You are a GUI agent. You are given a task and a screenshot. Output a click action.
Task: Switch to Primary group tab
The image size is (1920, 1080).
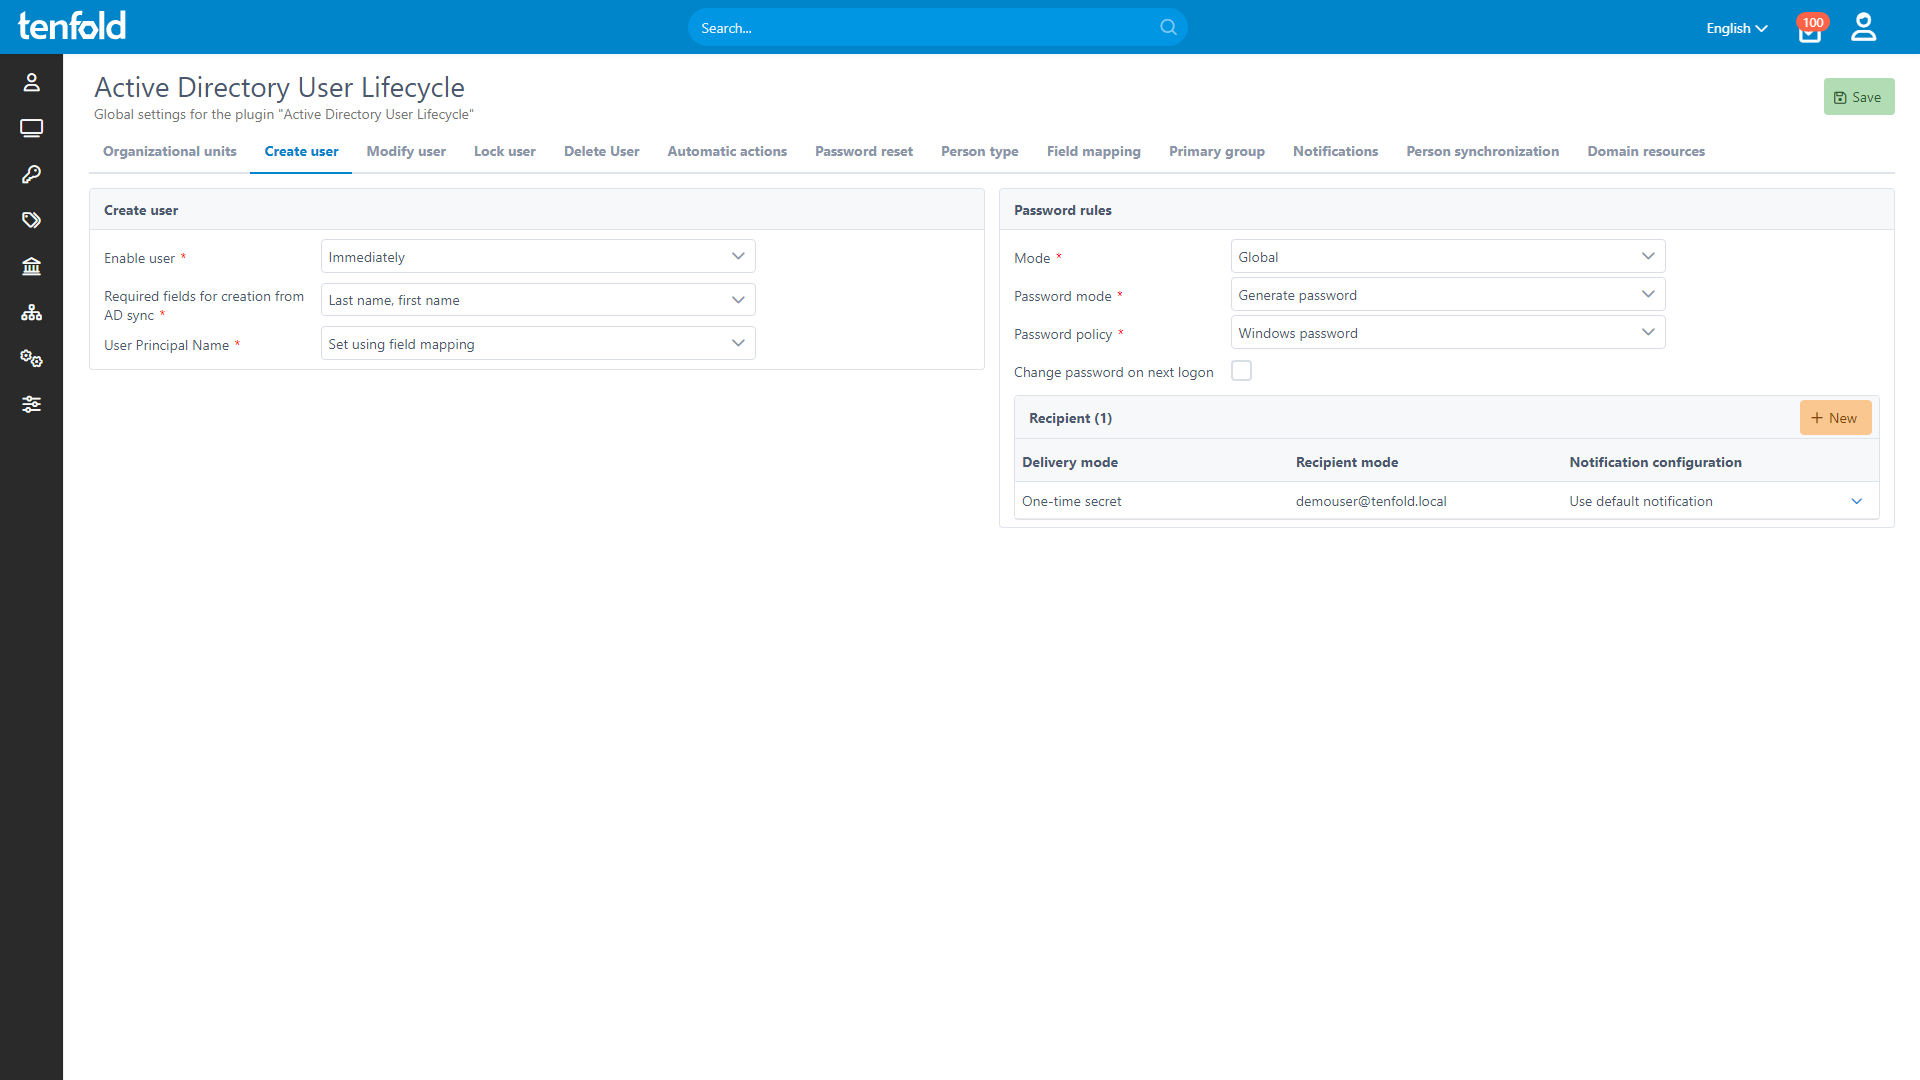tap(1217, 151)
